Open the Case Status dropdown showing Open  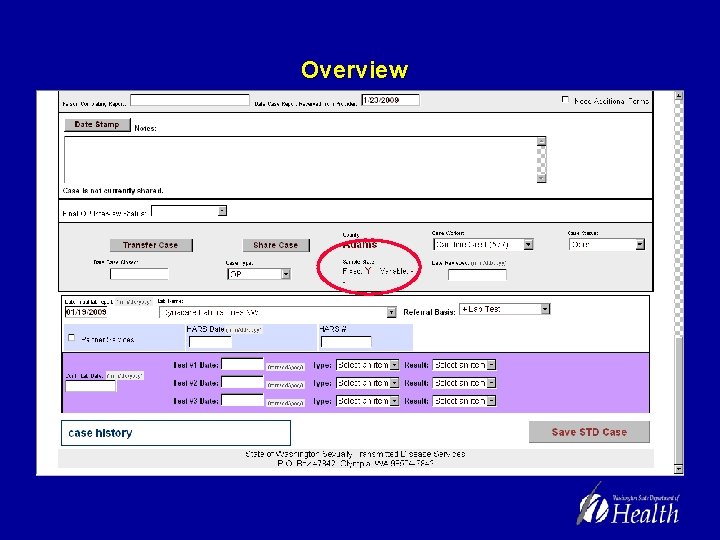click(x=607, y=245)
